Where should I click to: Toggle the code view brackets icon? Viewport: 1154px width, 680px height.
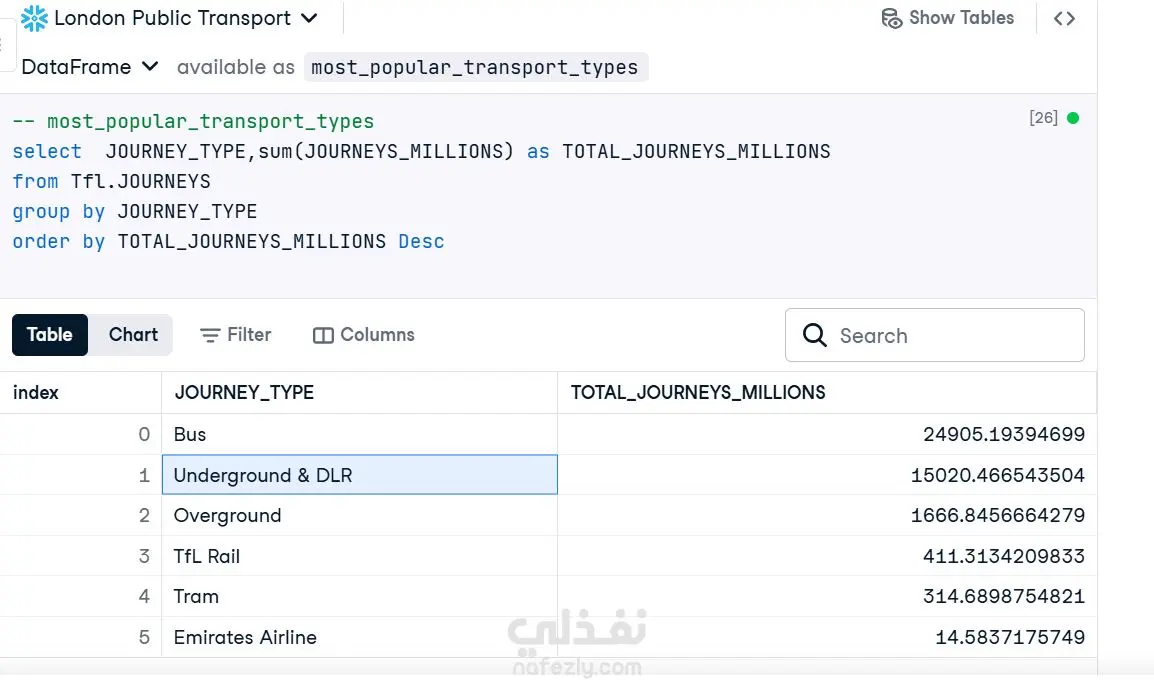pyautogui.click(x=1064, y=18)
